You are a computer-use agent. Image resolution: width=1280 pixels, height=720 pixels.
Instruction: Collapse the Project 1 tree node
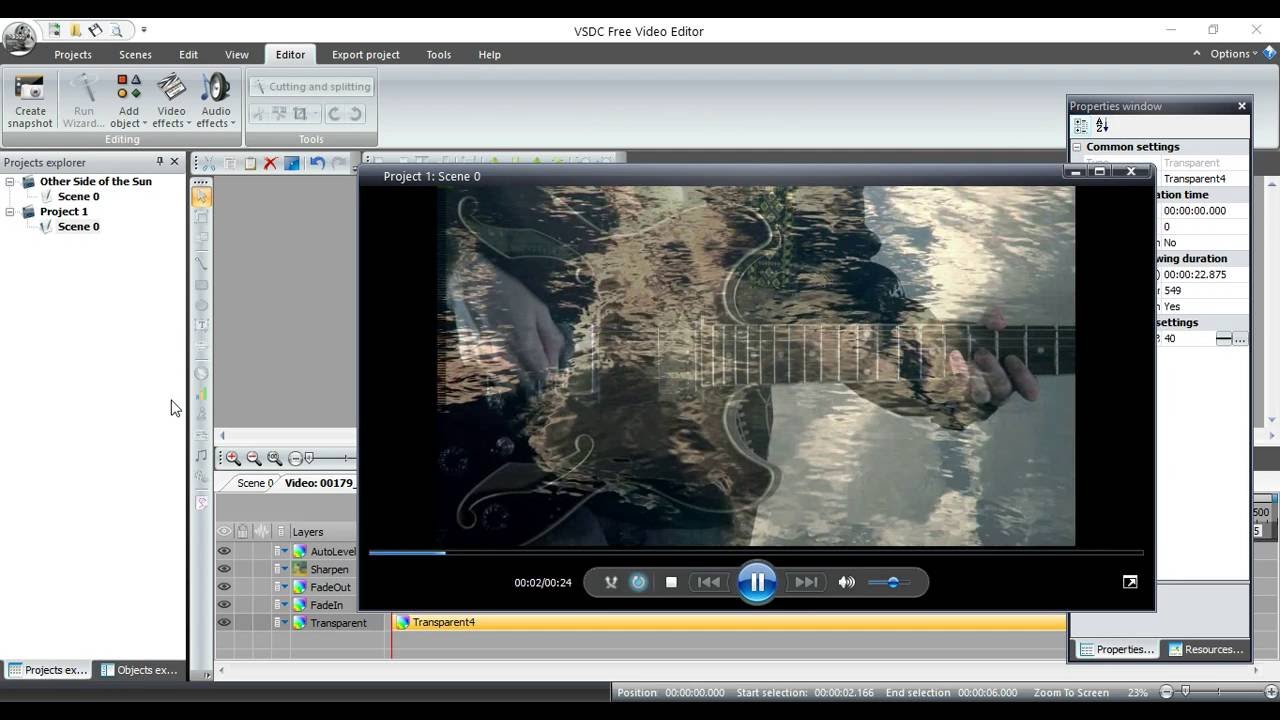tap(11, 212)
